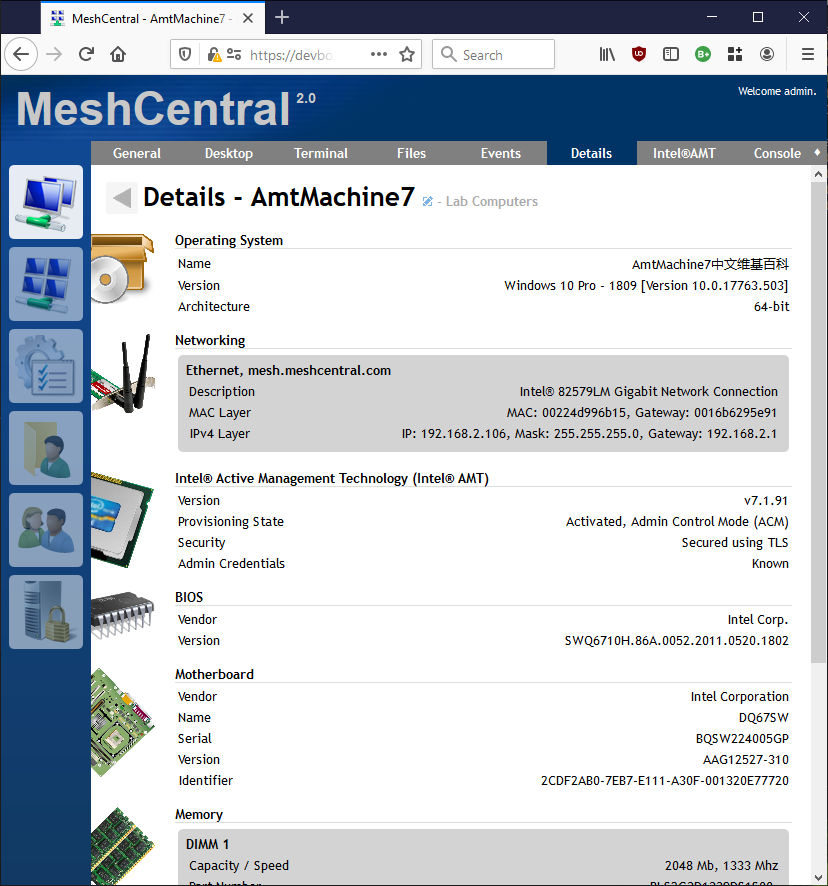The image size is (828, 886).
Task: Select the Details tab
Action: [x=591, y=153]
